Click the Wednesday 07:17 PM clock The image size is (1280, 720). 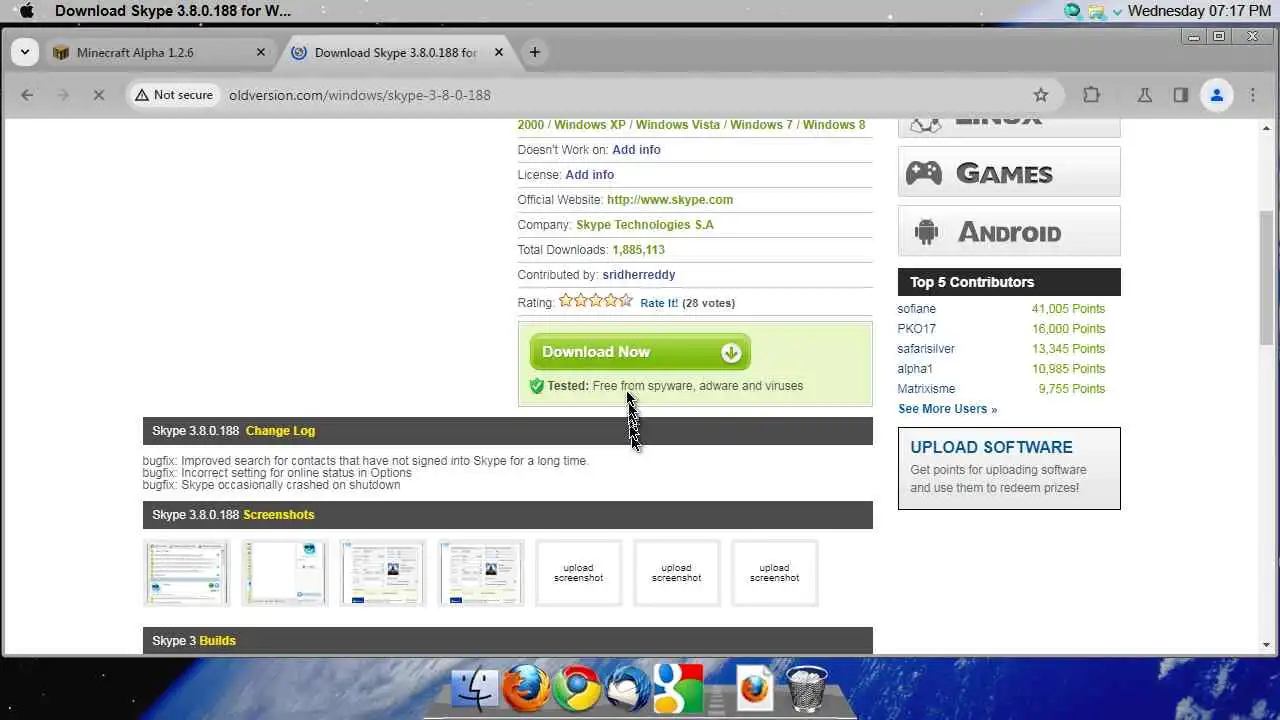(x=1199, y=11)
